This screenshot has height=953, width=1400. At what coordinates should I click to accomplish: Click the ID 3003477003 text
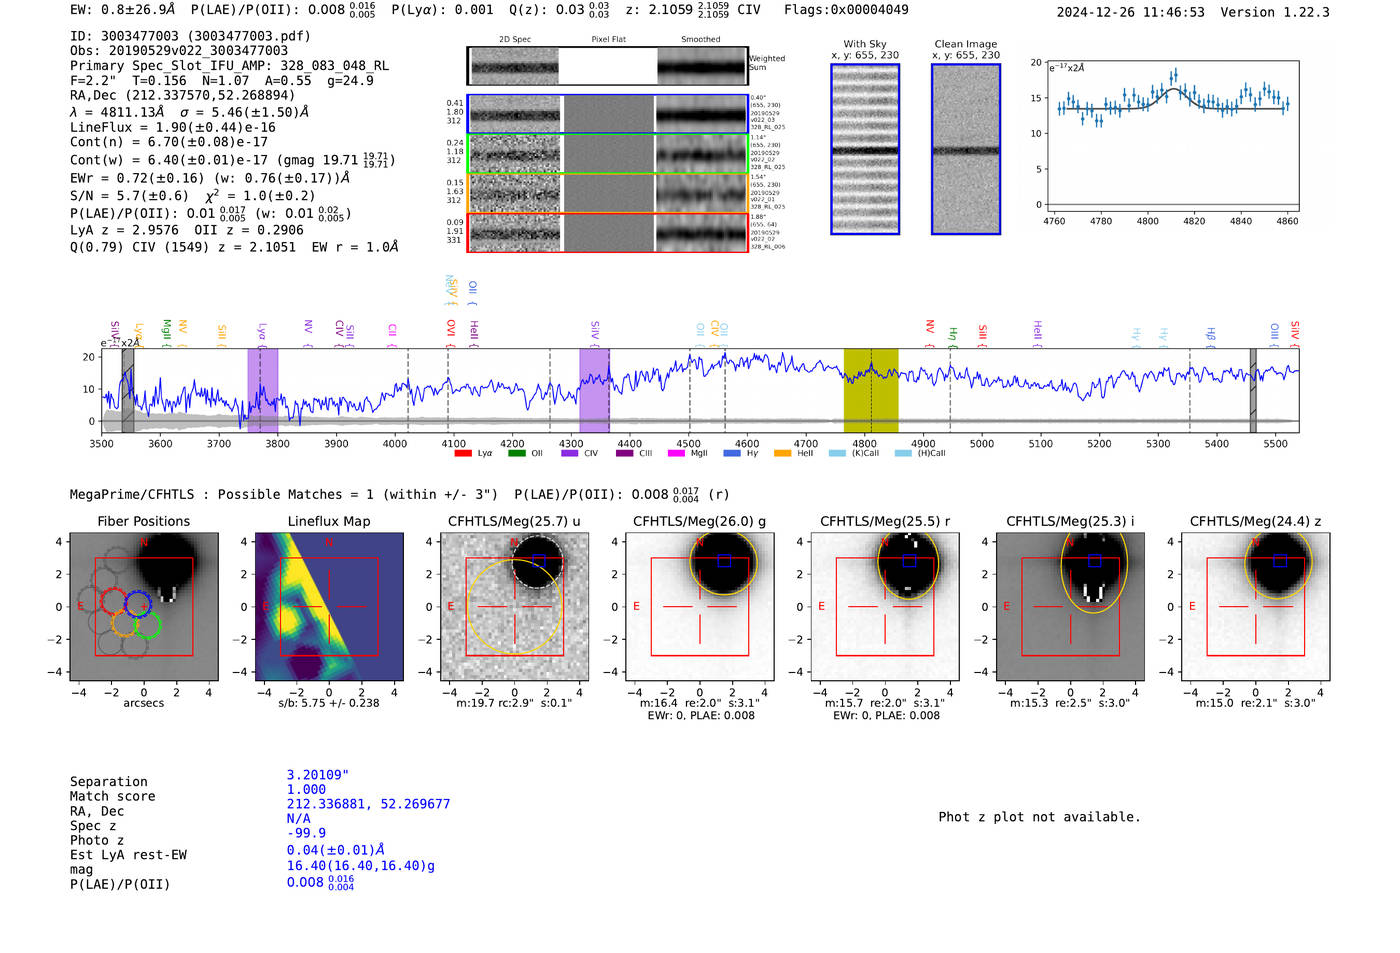[x=190, y=36]
